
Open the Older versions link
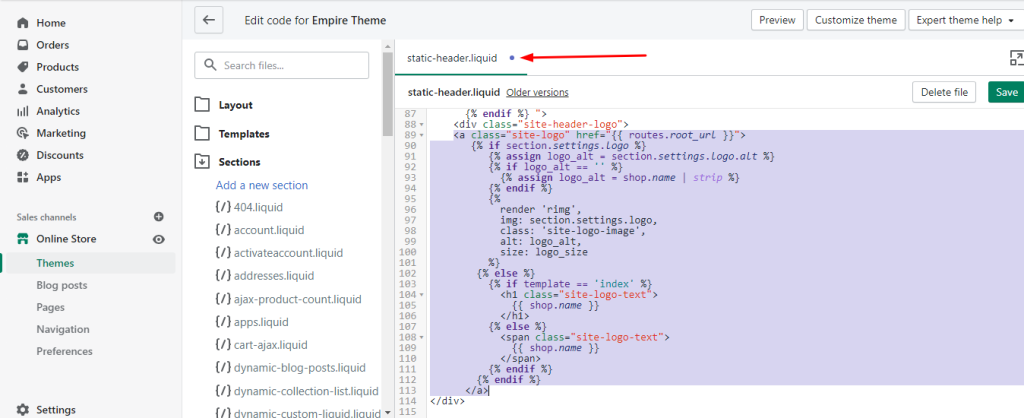click(x=537, y=93)
